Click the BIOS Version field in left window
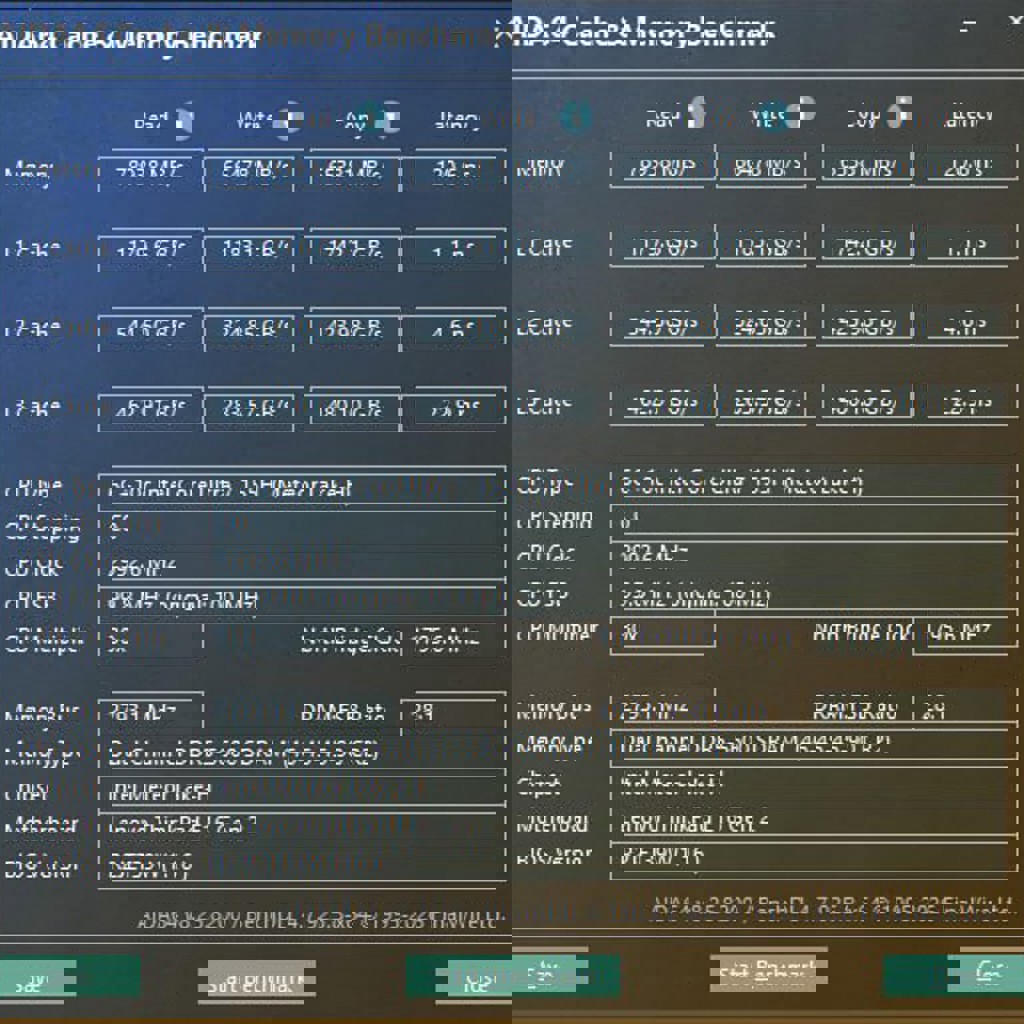The image size is (1024, 1024). (301, 866)
